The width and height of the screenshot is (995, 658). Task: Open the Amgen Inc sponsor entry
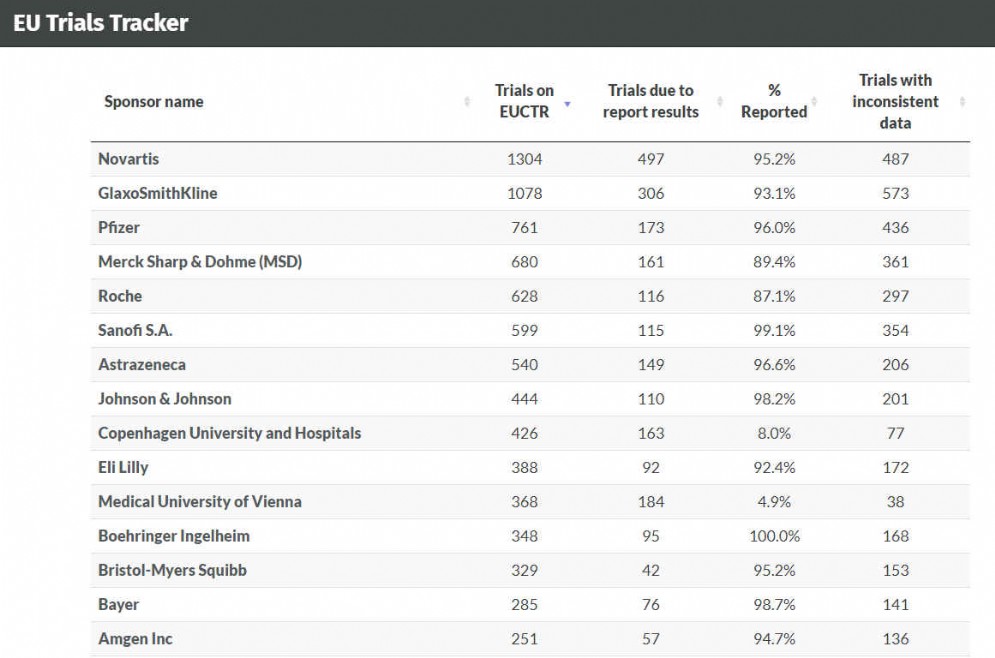point(135,638)
